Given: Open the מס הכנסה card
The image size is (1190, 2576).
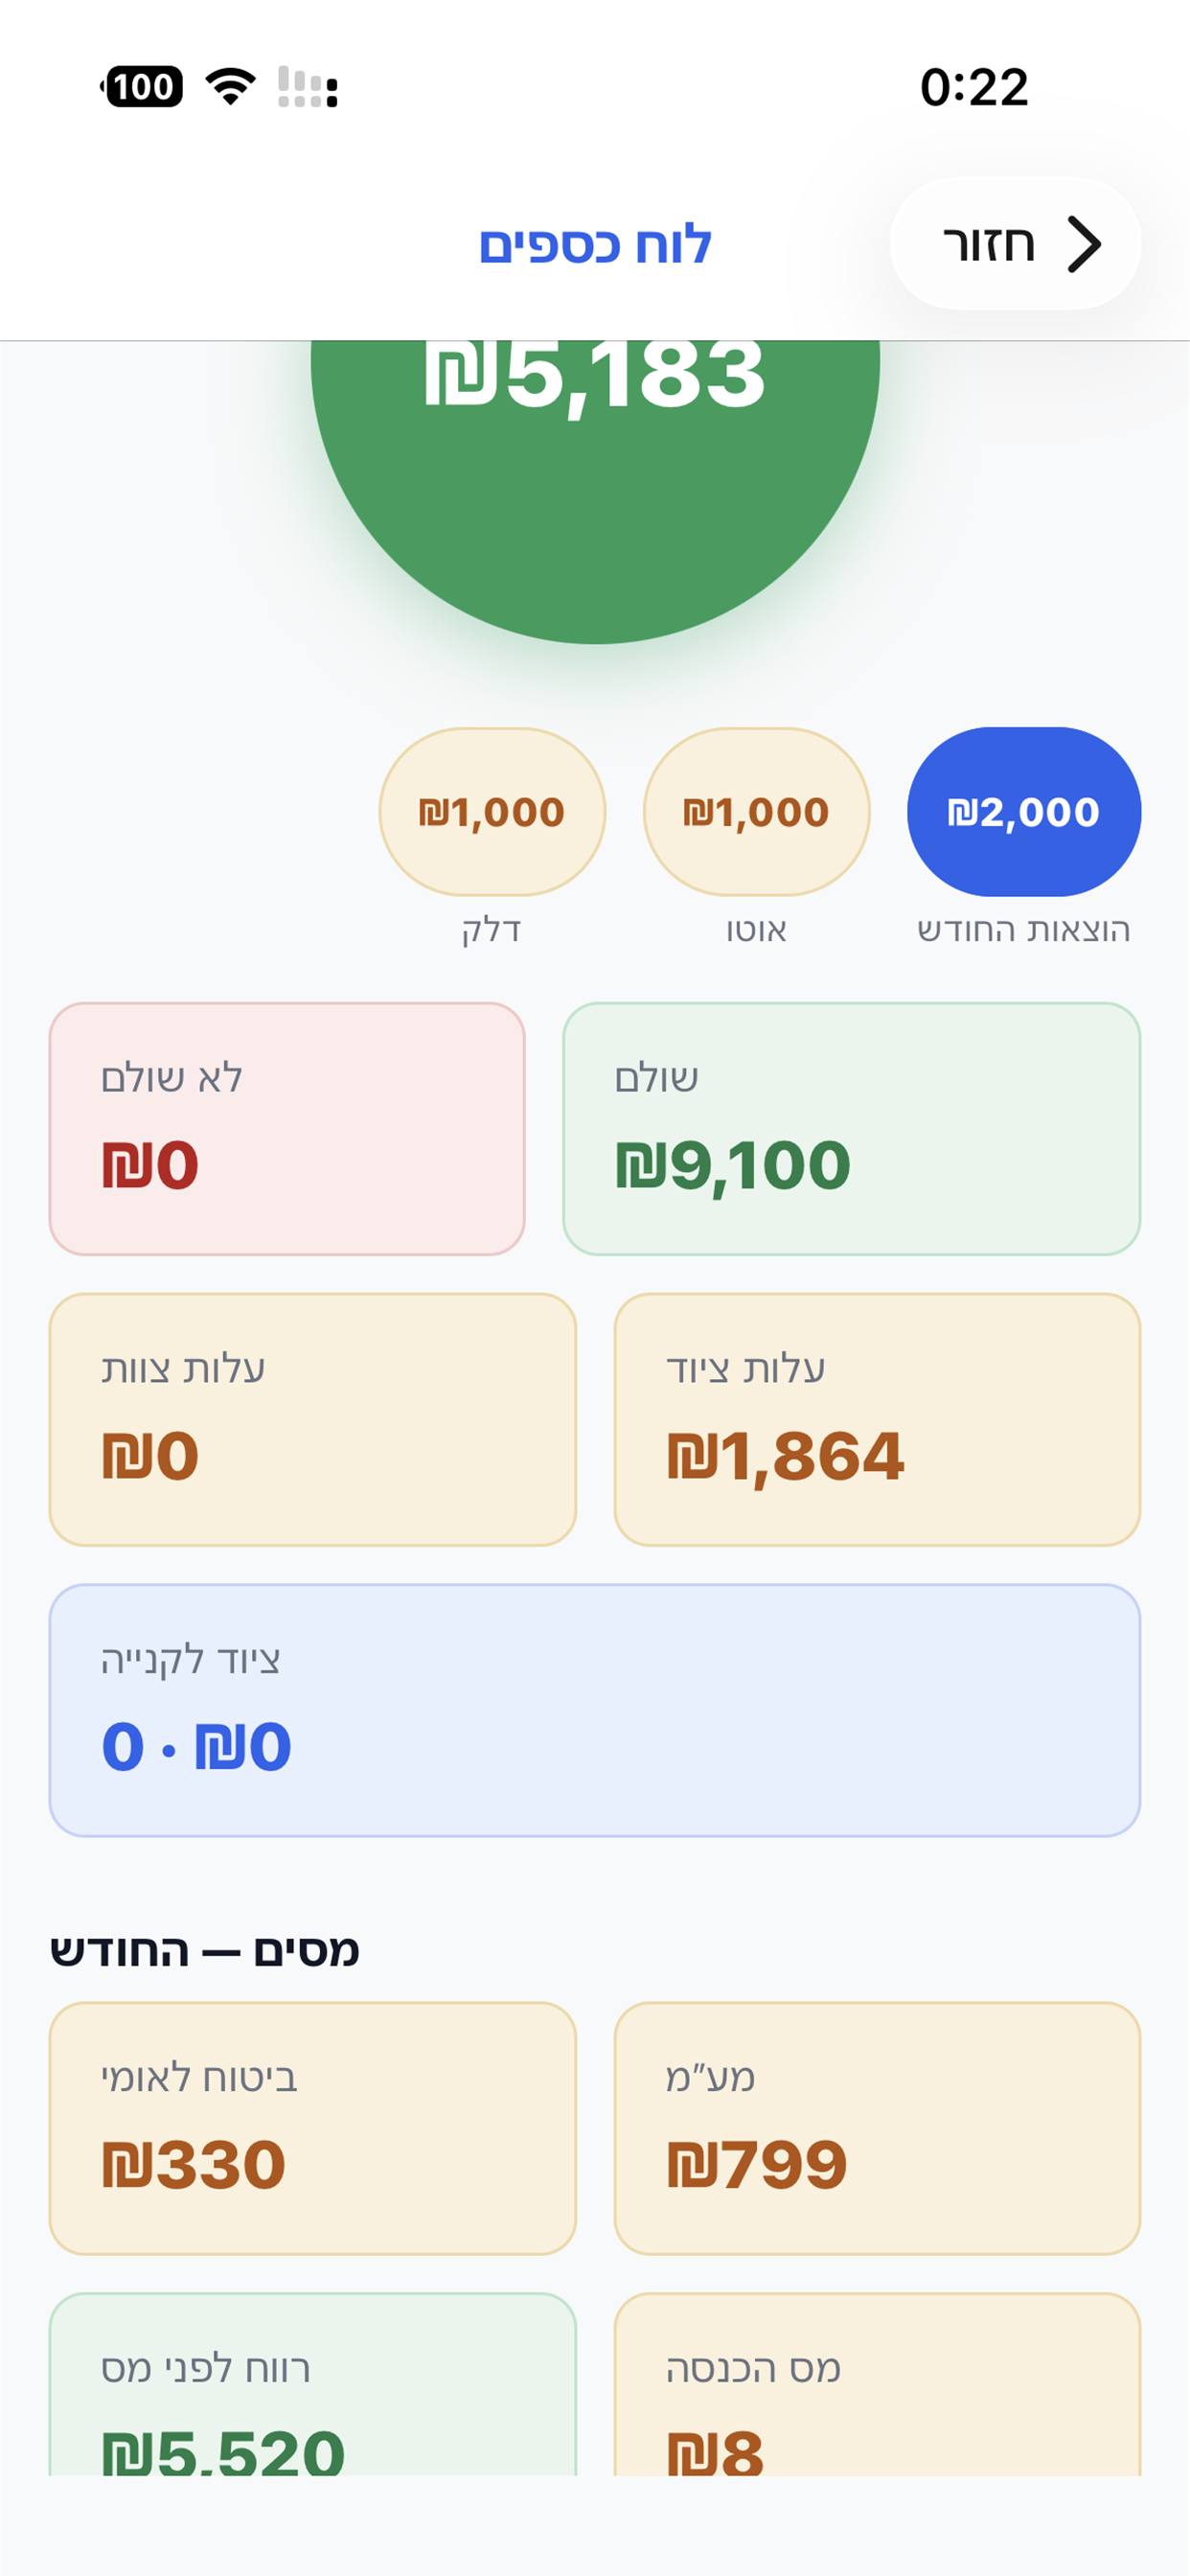Looking at the screenshot, I should click(877, 2384).
